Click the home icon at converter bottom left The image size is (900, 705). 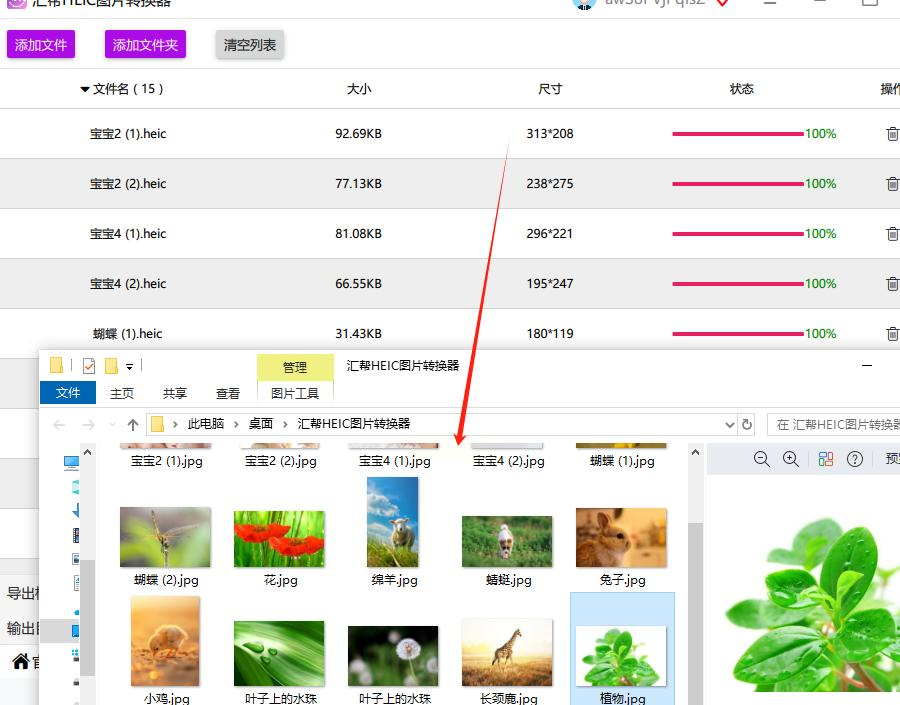coord(21,661)
